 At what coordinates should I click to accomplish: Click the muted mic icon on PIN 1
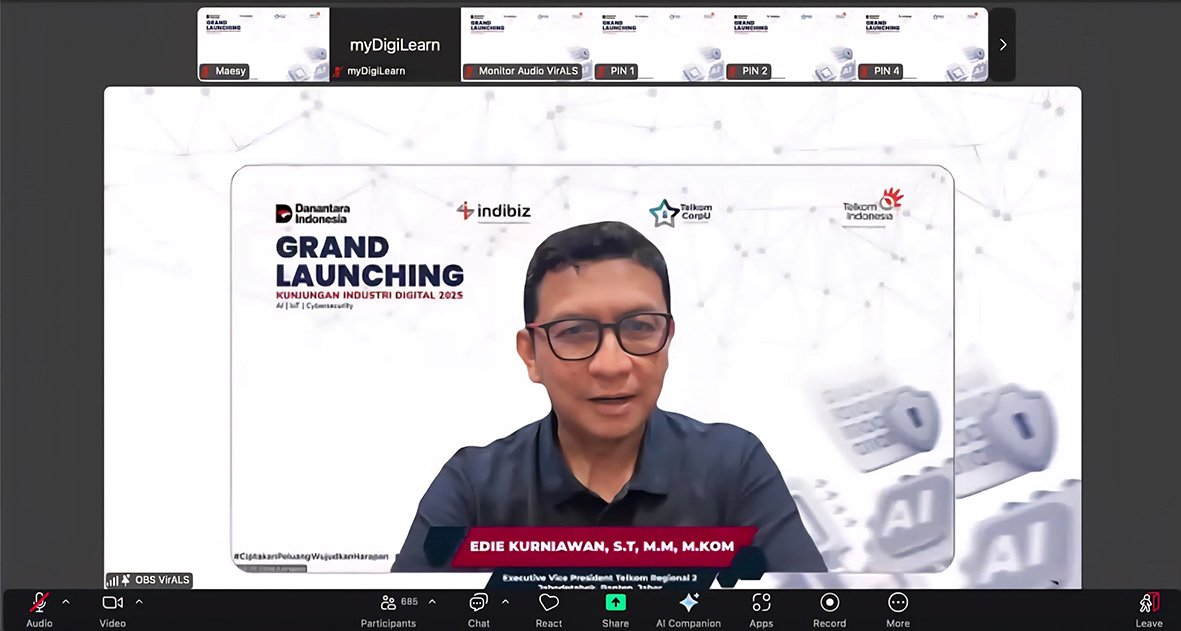pyautogui.click(x=602, y=72)
